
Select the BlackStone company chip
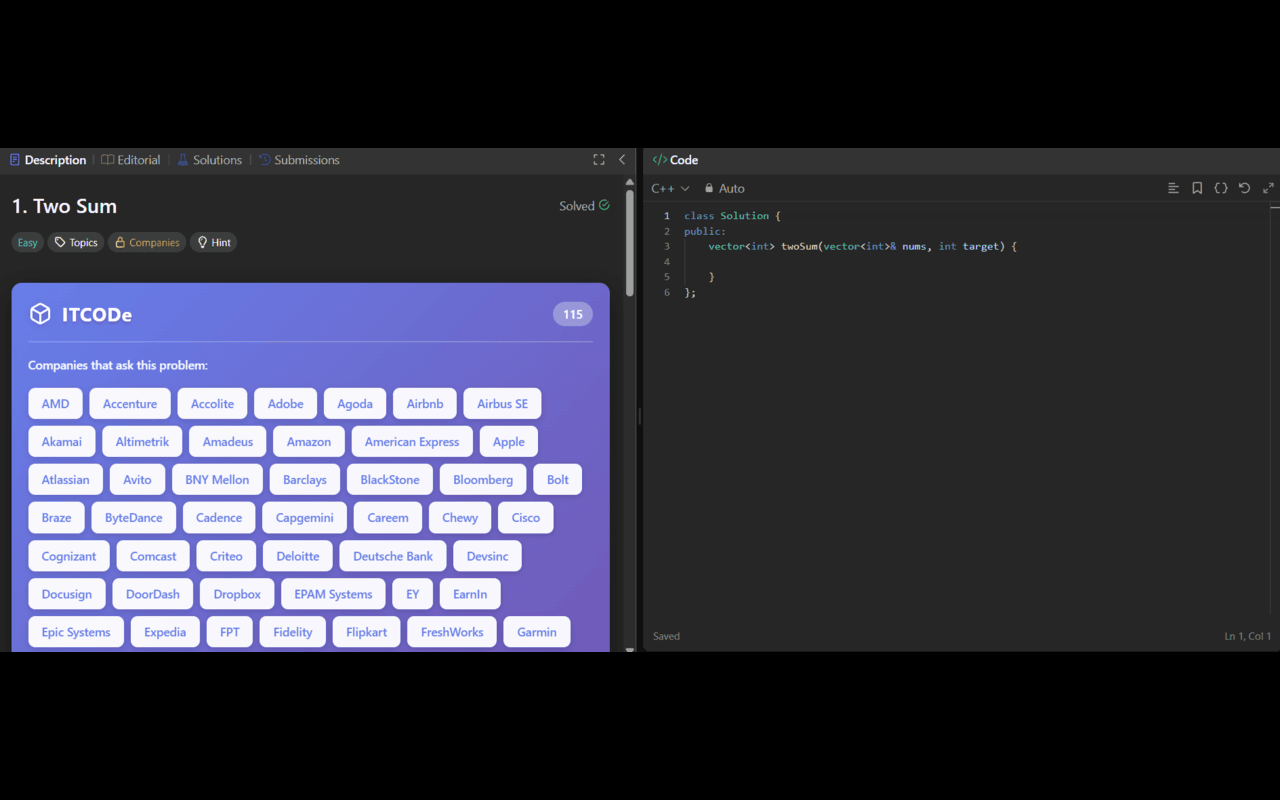pyautogui.click(x=390, y=480)
